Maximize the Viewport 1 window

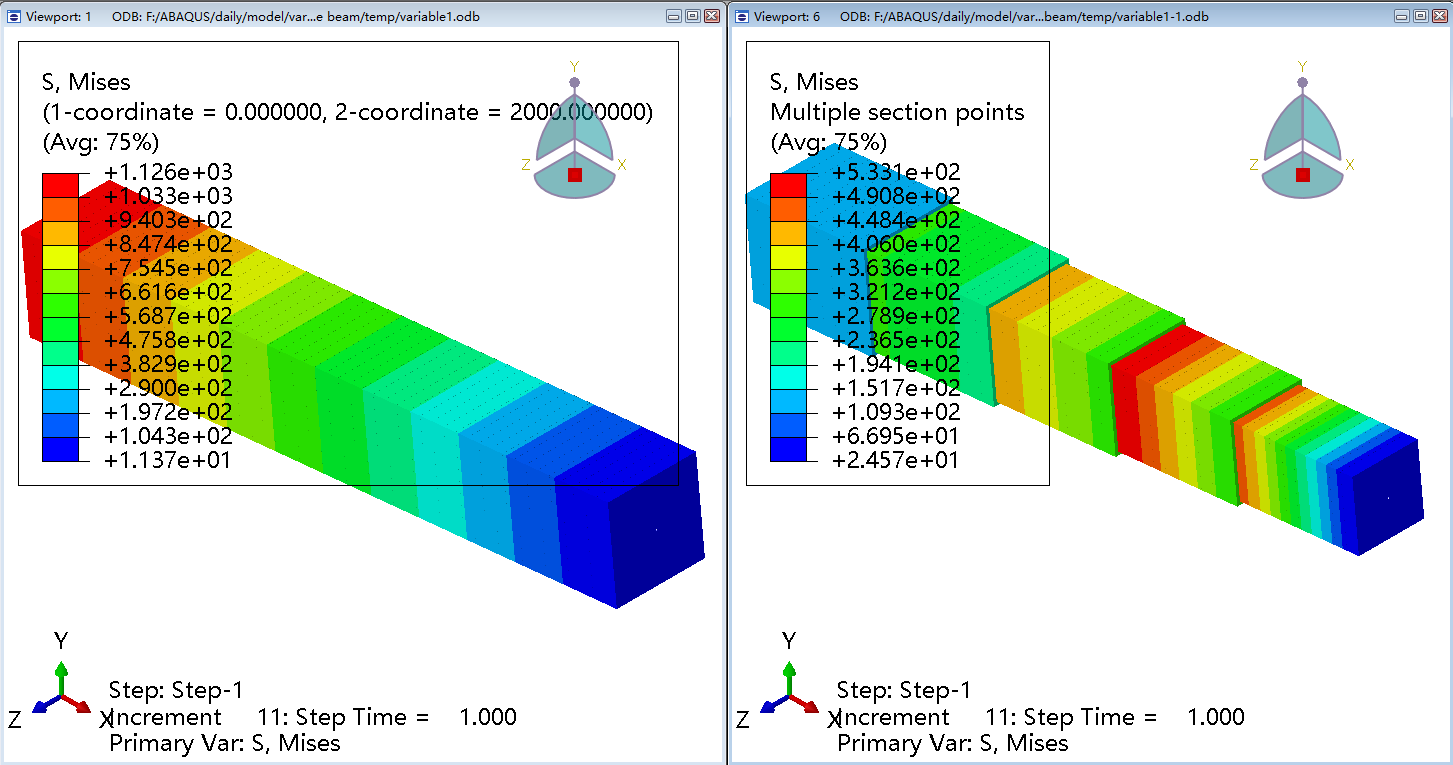tap(693, 16)
